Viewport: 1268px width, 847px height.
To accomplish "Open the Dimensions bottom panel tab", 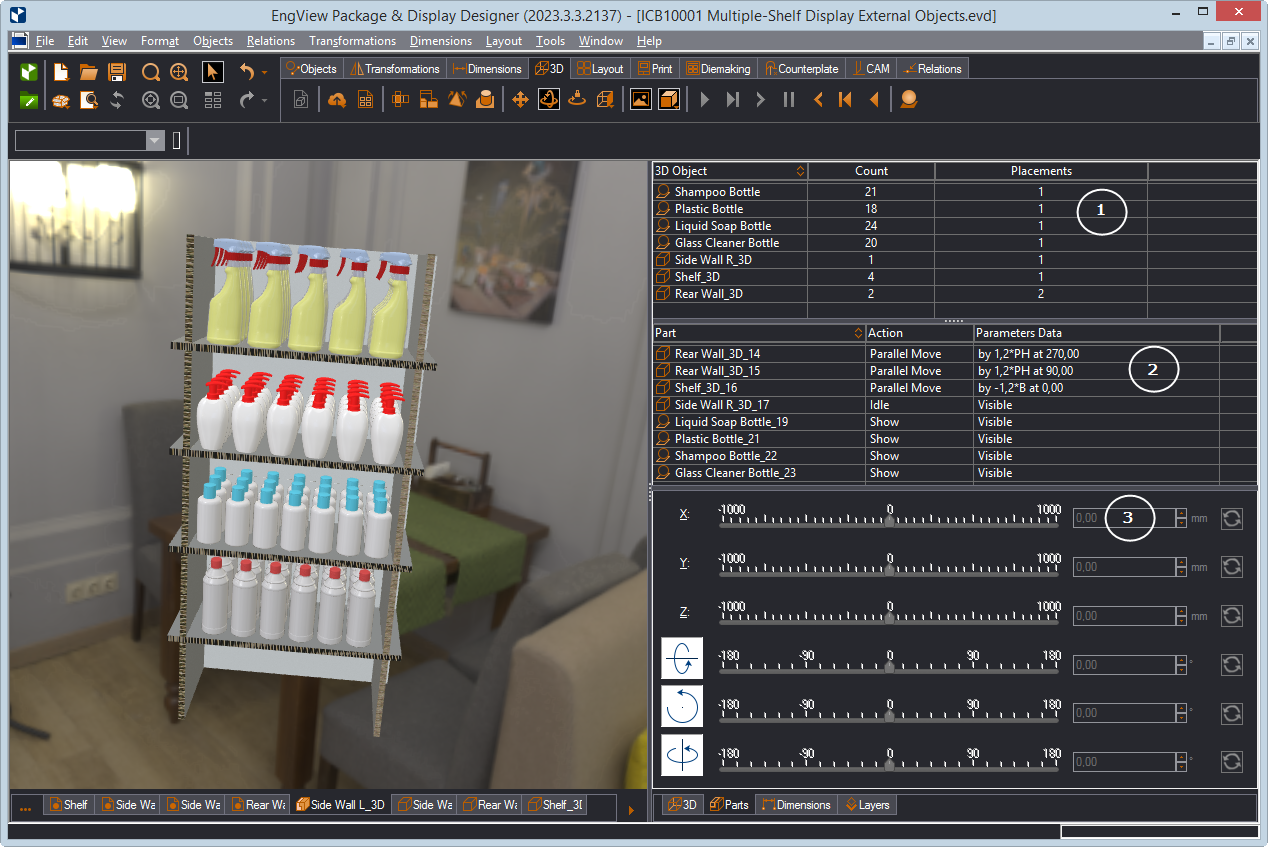I will click(796, 804).
